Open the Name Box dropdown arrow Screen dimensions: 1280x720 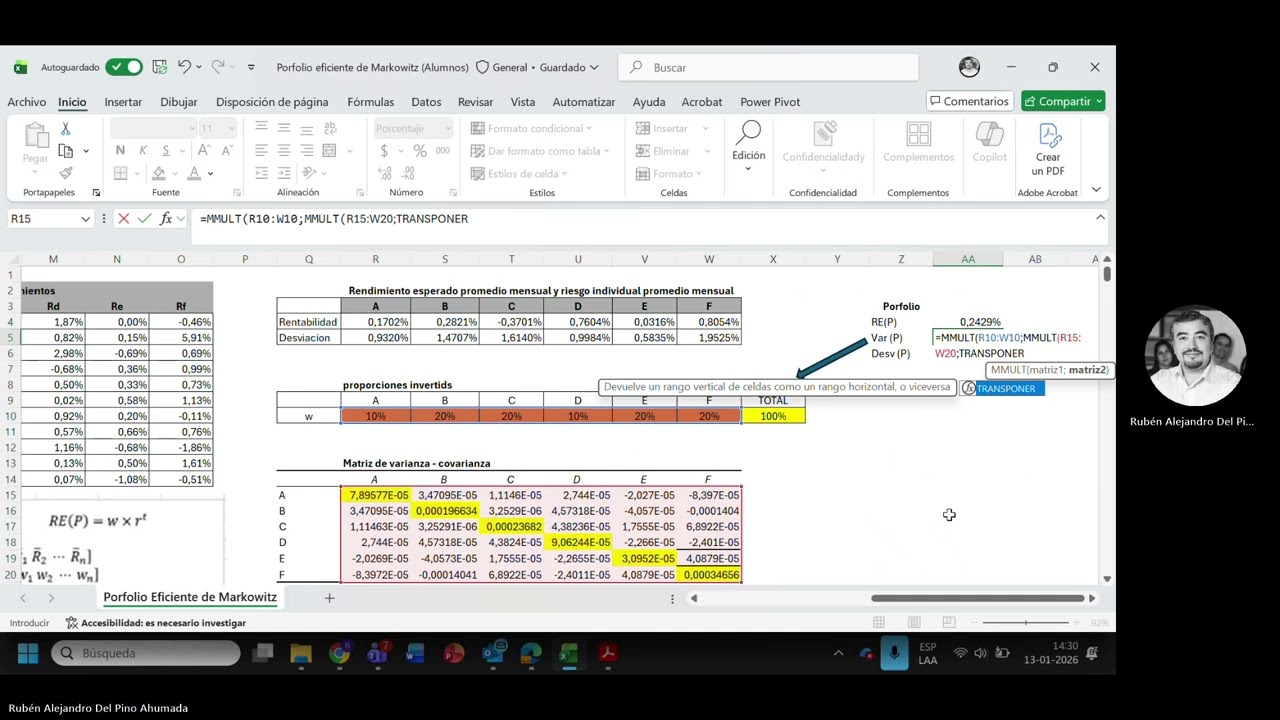pyautogui.click(x=84, y=218)
